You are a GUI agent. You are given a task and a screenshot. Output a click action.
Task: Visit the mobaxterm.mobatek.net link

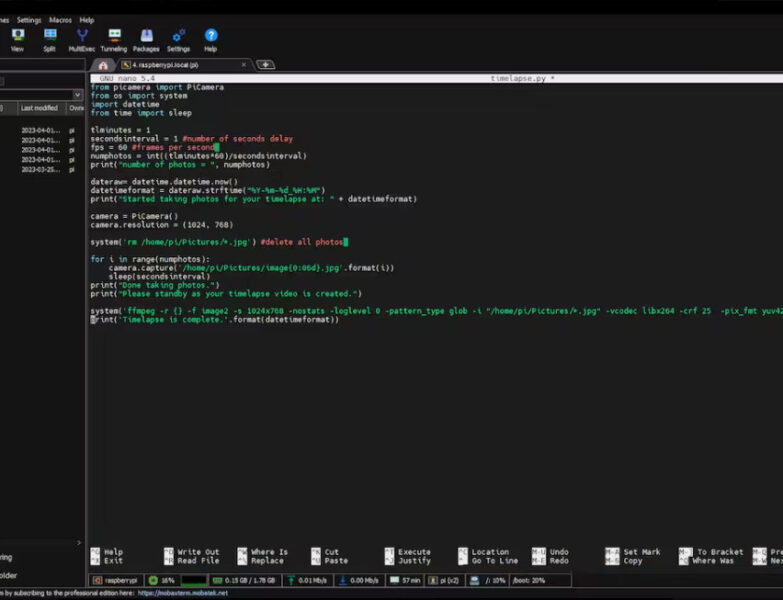182,593
